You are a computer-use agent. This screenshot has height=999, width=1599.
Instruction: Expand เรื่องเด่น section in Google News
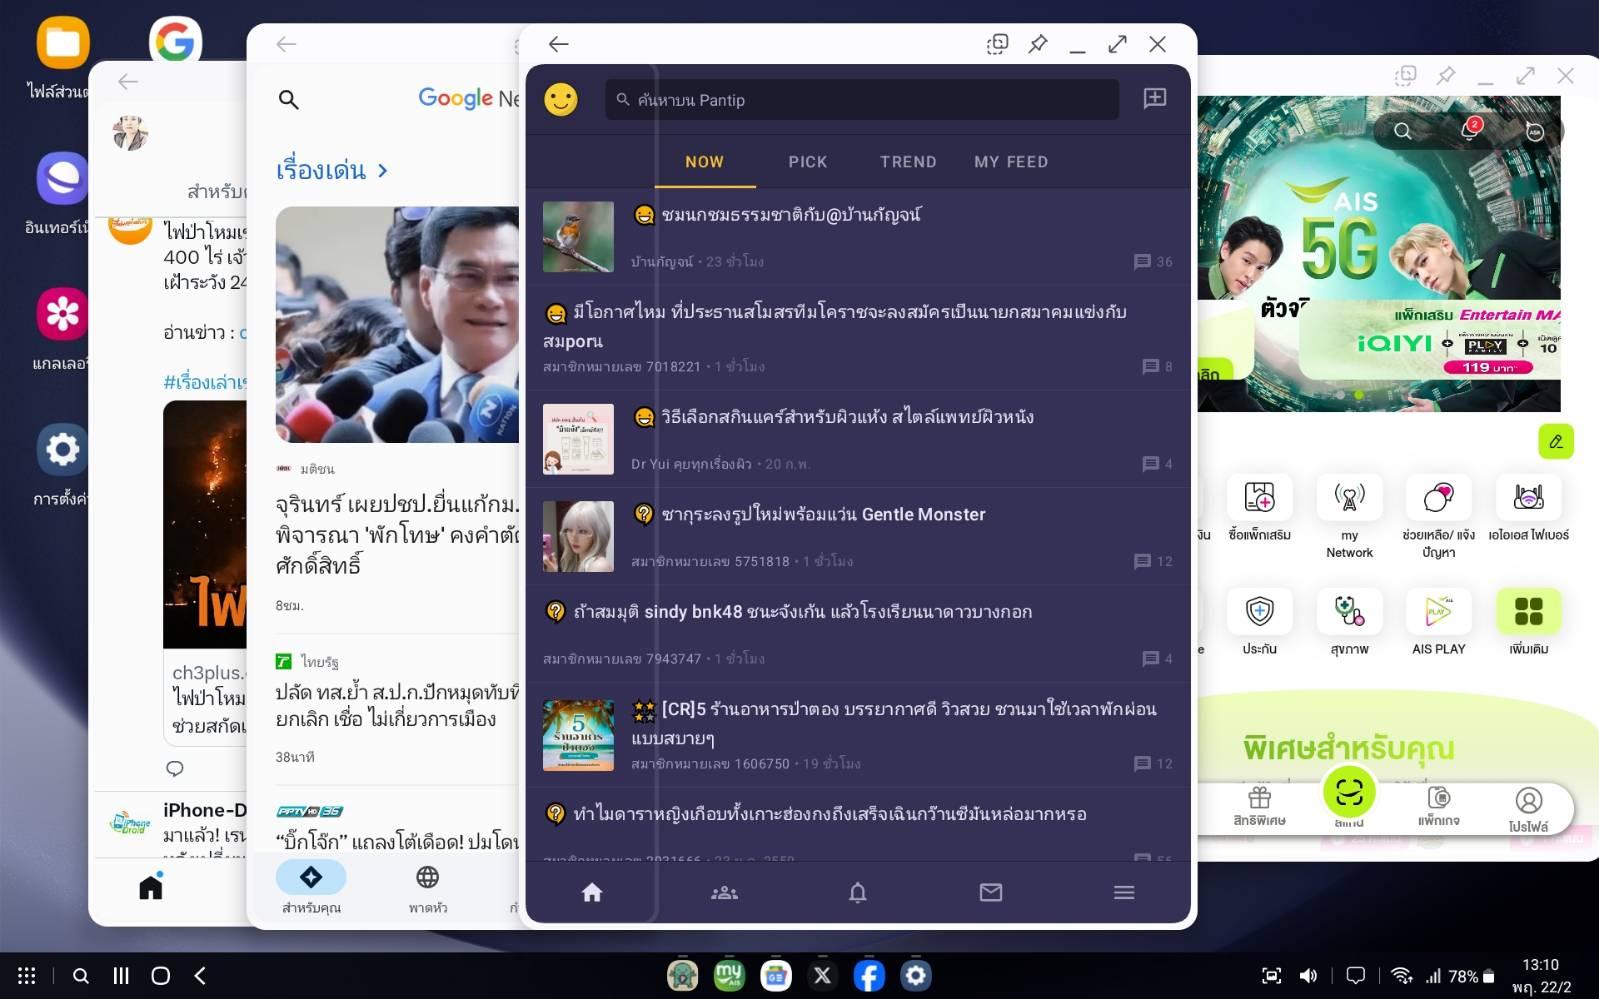pyautogui.click(x=332, y=170)
